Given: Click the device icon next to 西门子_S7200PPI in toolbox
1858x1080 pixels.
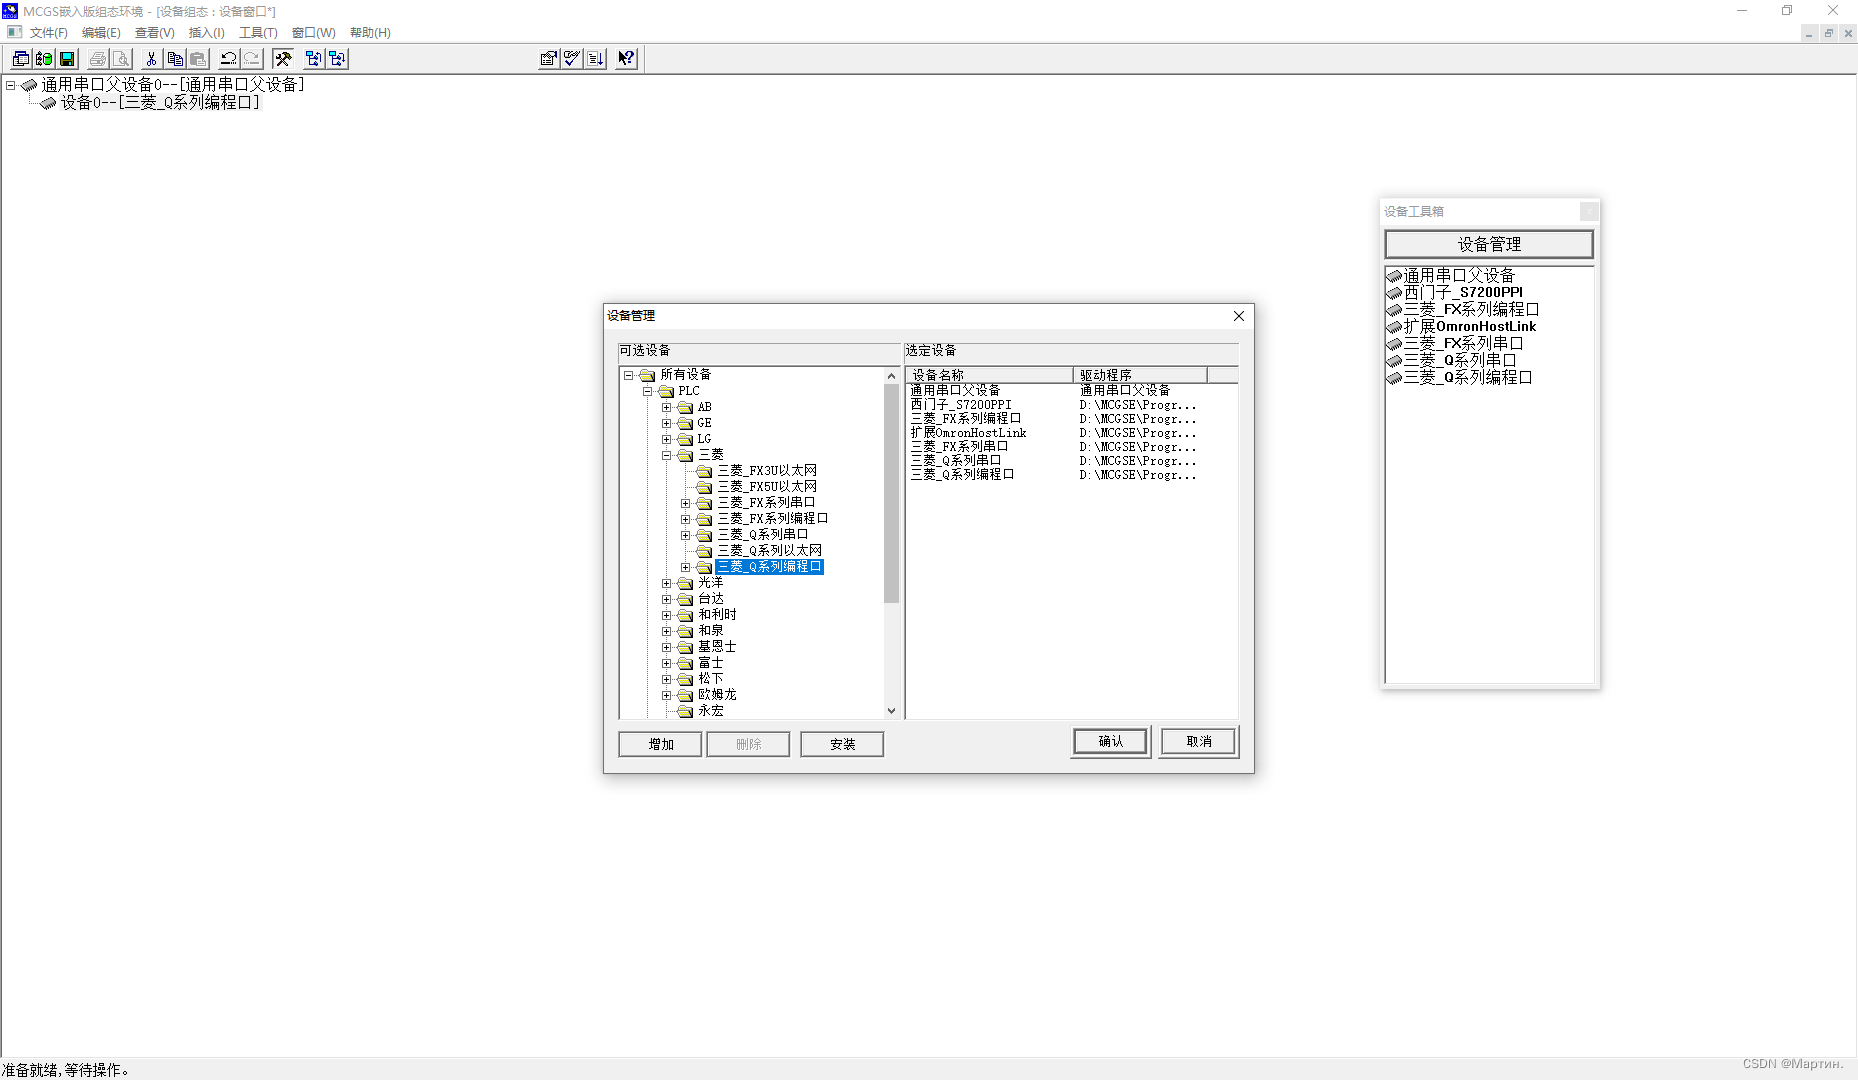Looking at the screenshot, I should click(x=1394, y=293).
